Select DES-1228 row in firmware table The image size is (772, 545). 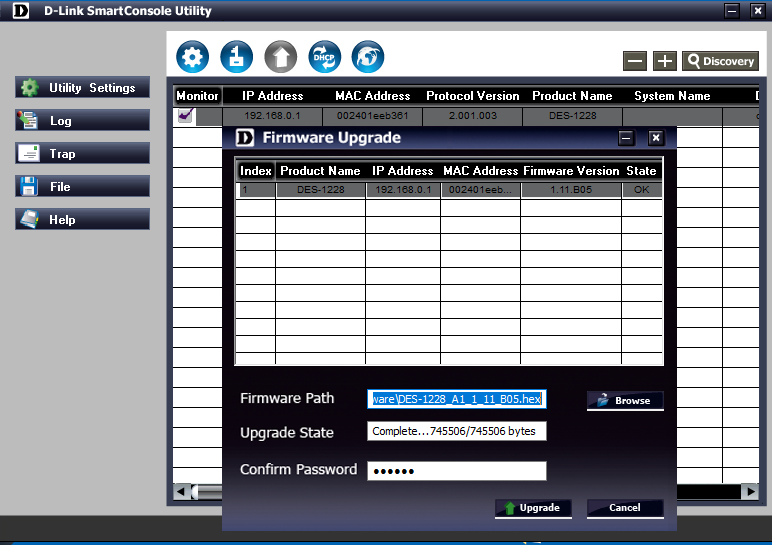[x=448, y=189]
